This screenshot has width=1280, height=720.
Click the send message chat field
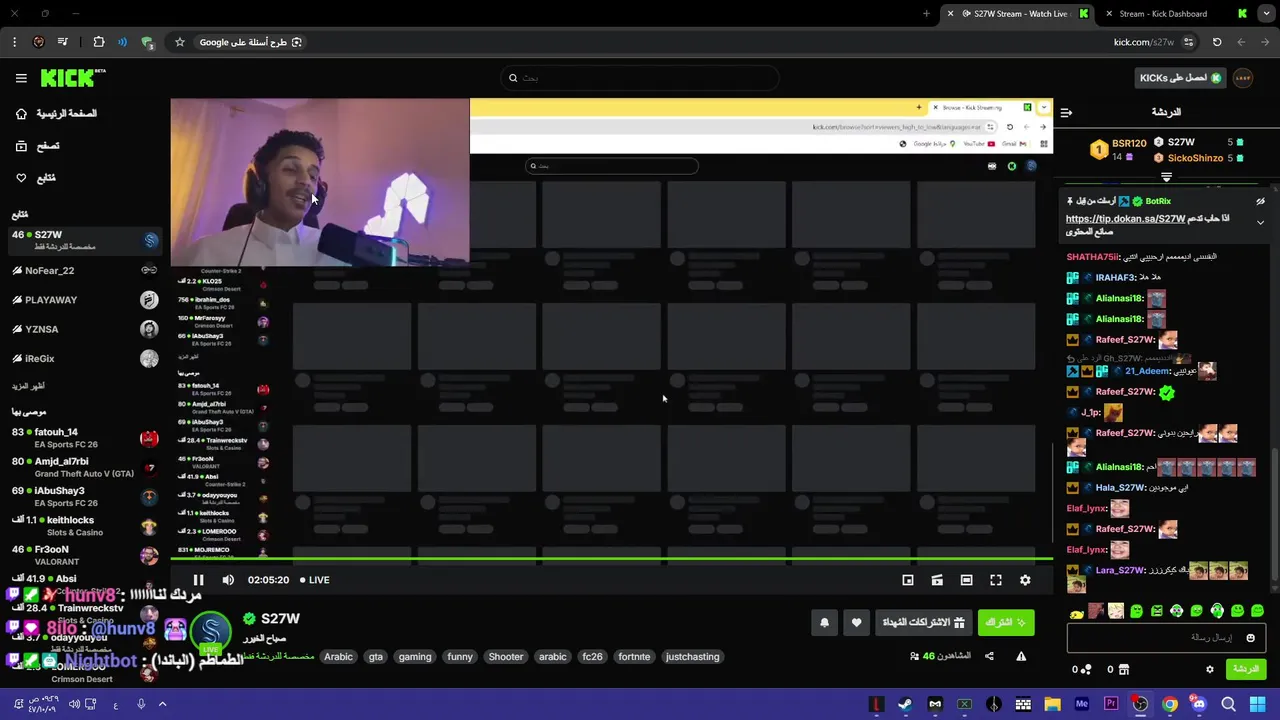coord(1166,637)
